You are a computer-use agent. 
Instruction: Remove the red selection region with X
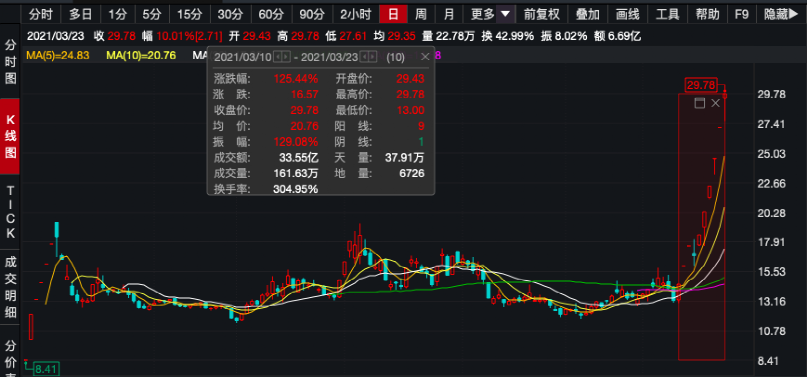715,103
